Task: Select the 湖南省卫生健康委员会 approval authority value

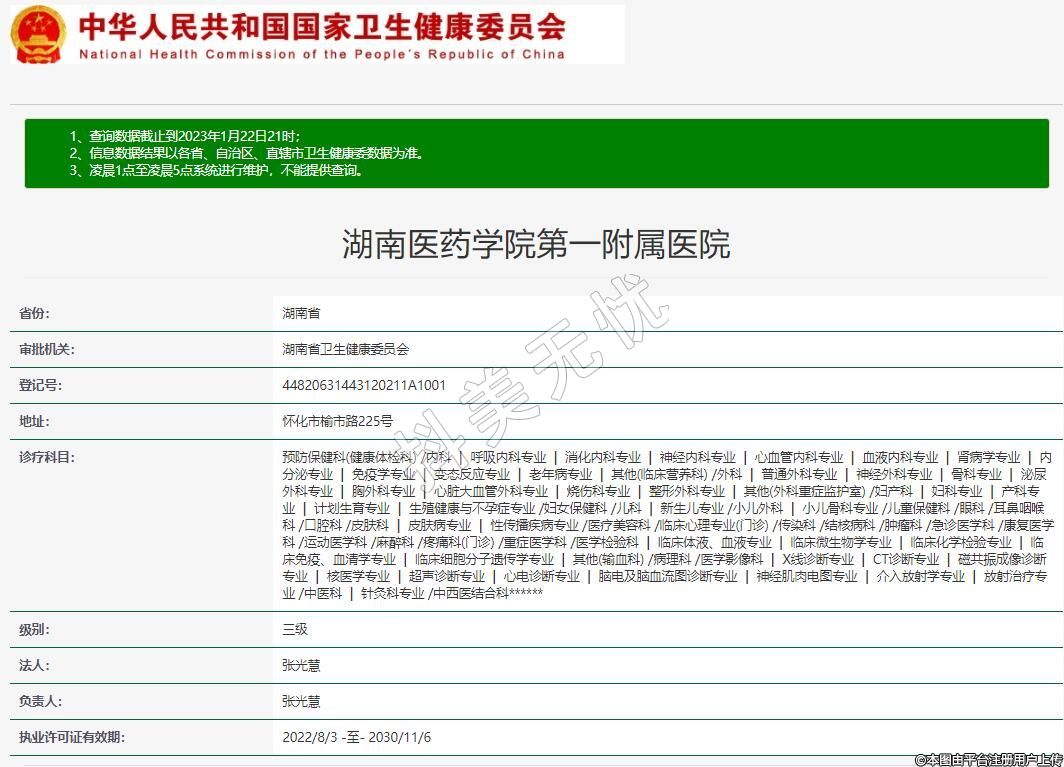Action: tap(346, 349)
